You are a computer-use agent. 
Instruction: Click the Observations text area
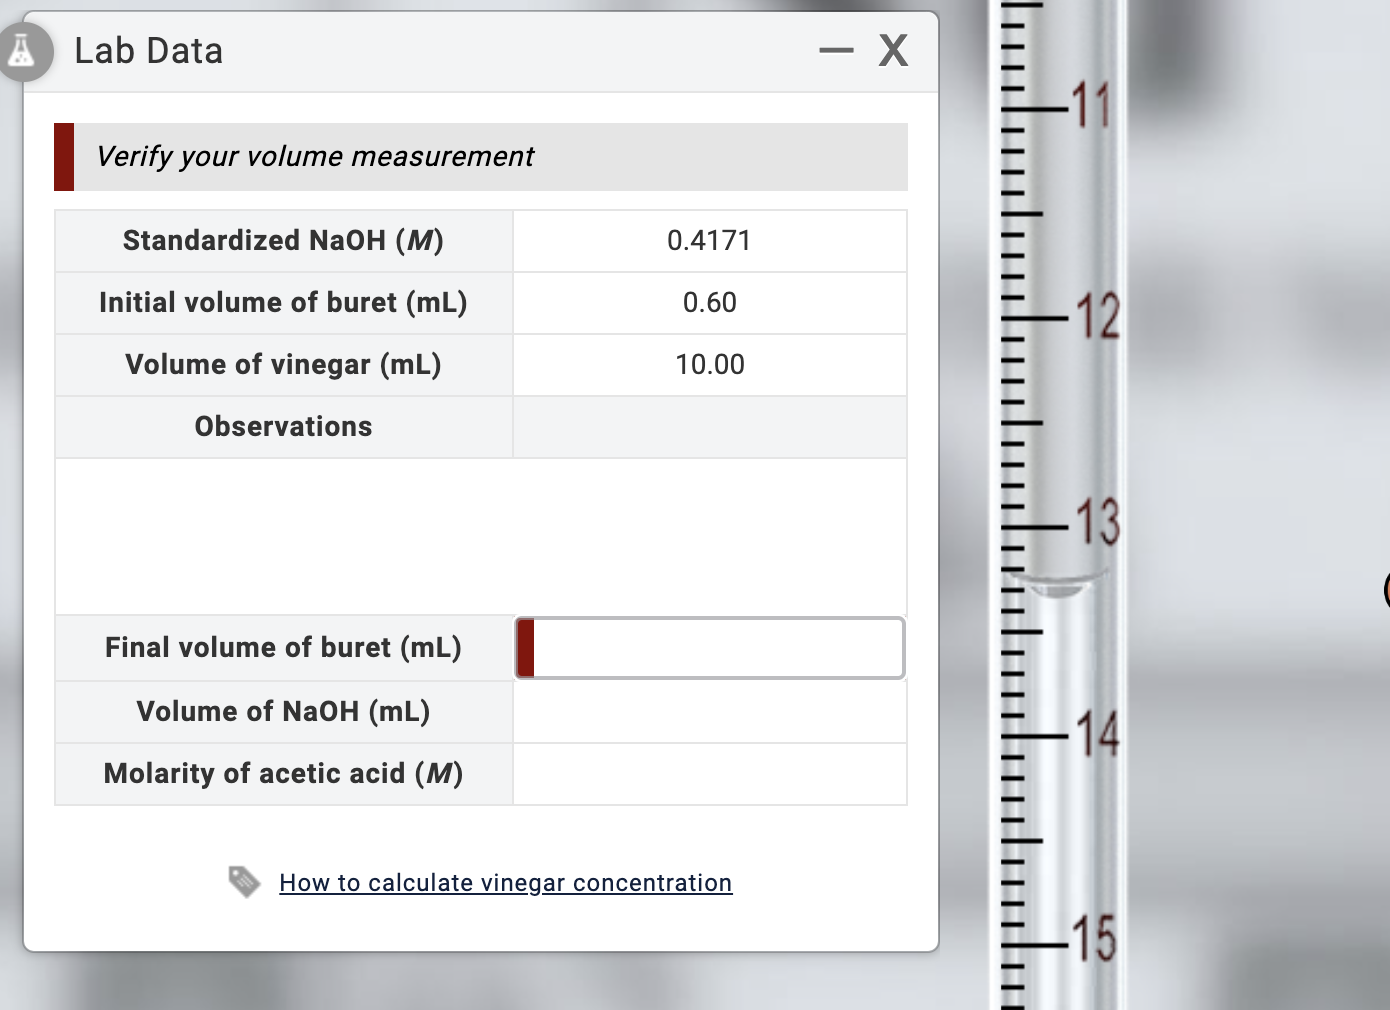tap(480, 535)
